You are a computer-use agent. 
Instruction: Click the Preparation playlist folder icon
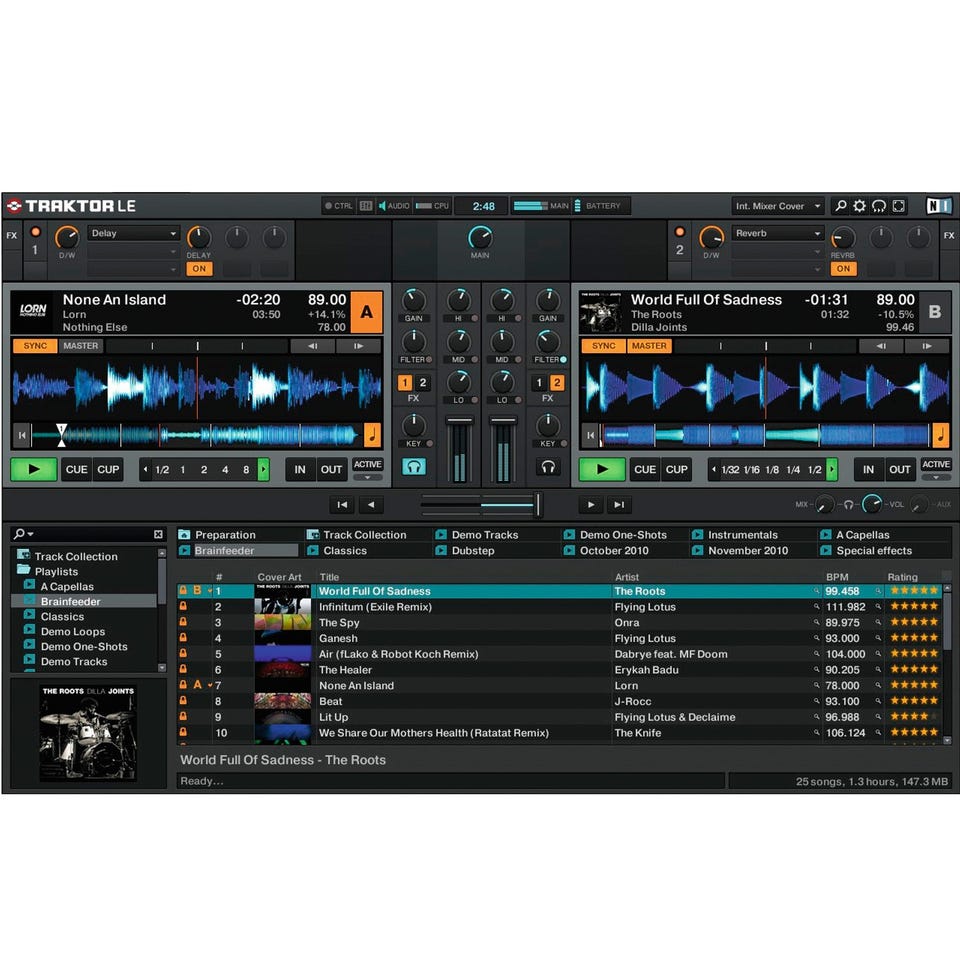pyautogui.click(x=184, y=534)
